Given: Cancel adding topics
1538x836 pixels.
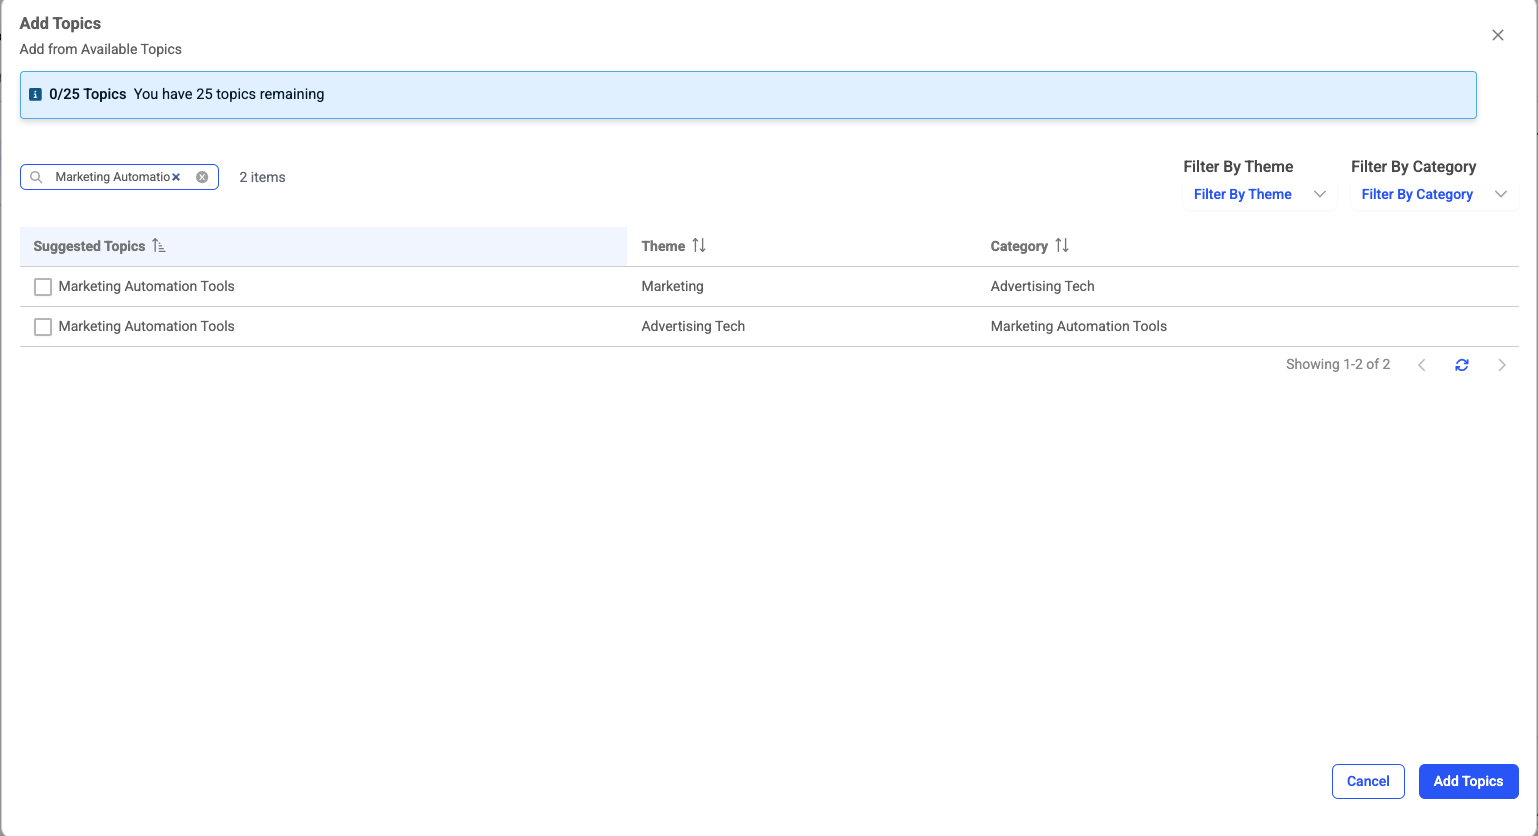Looking at the screenshot, I should point(1368,781).
